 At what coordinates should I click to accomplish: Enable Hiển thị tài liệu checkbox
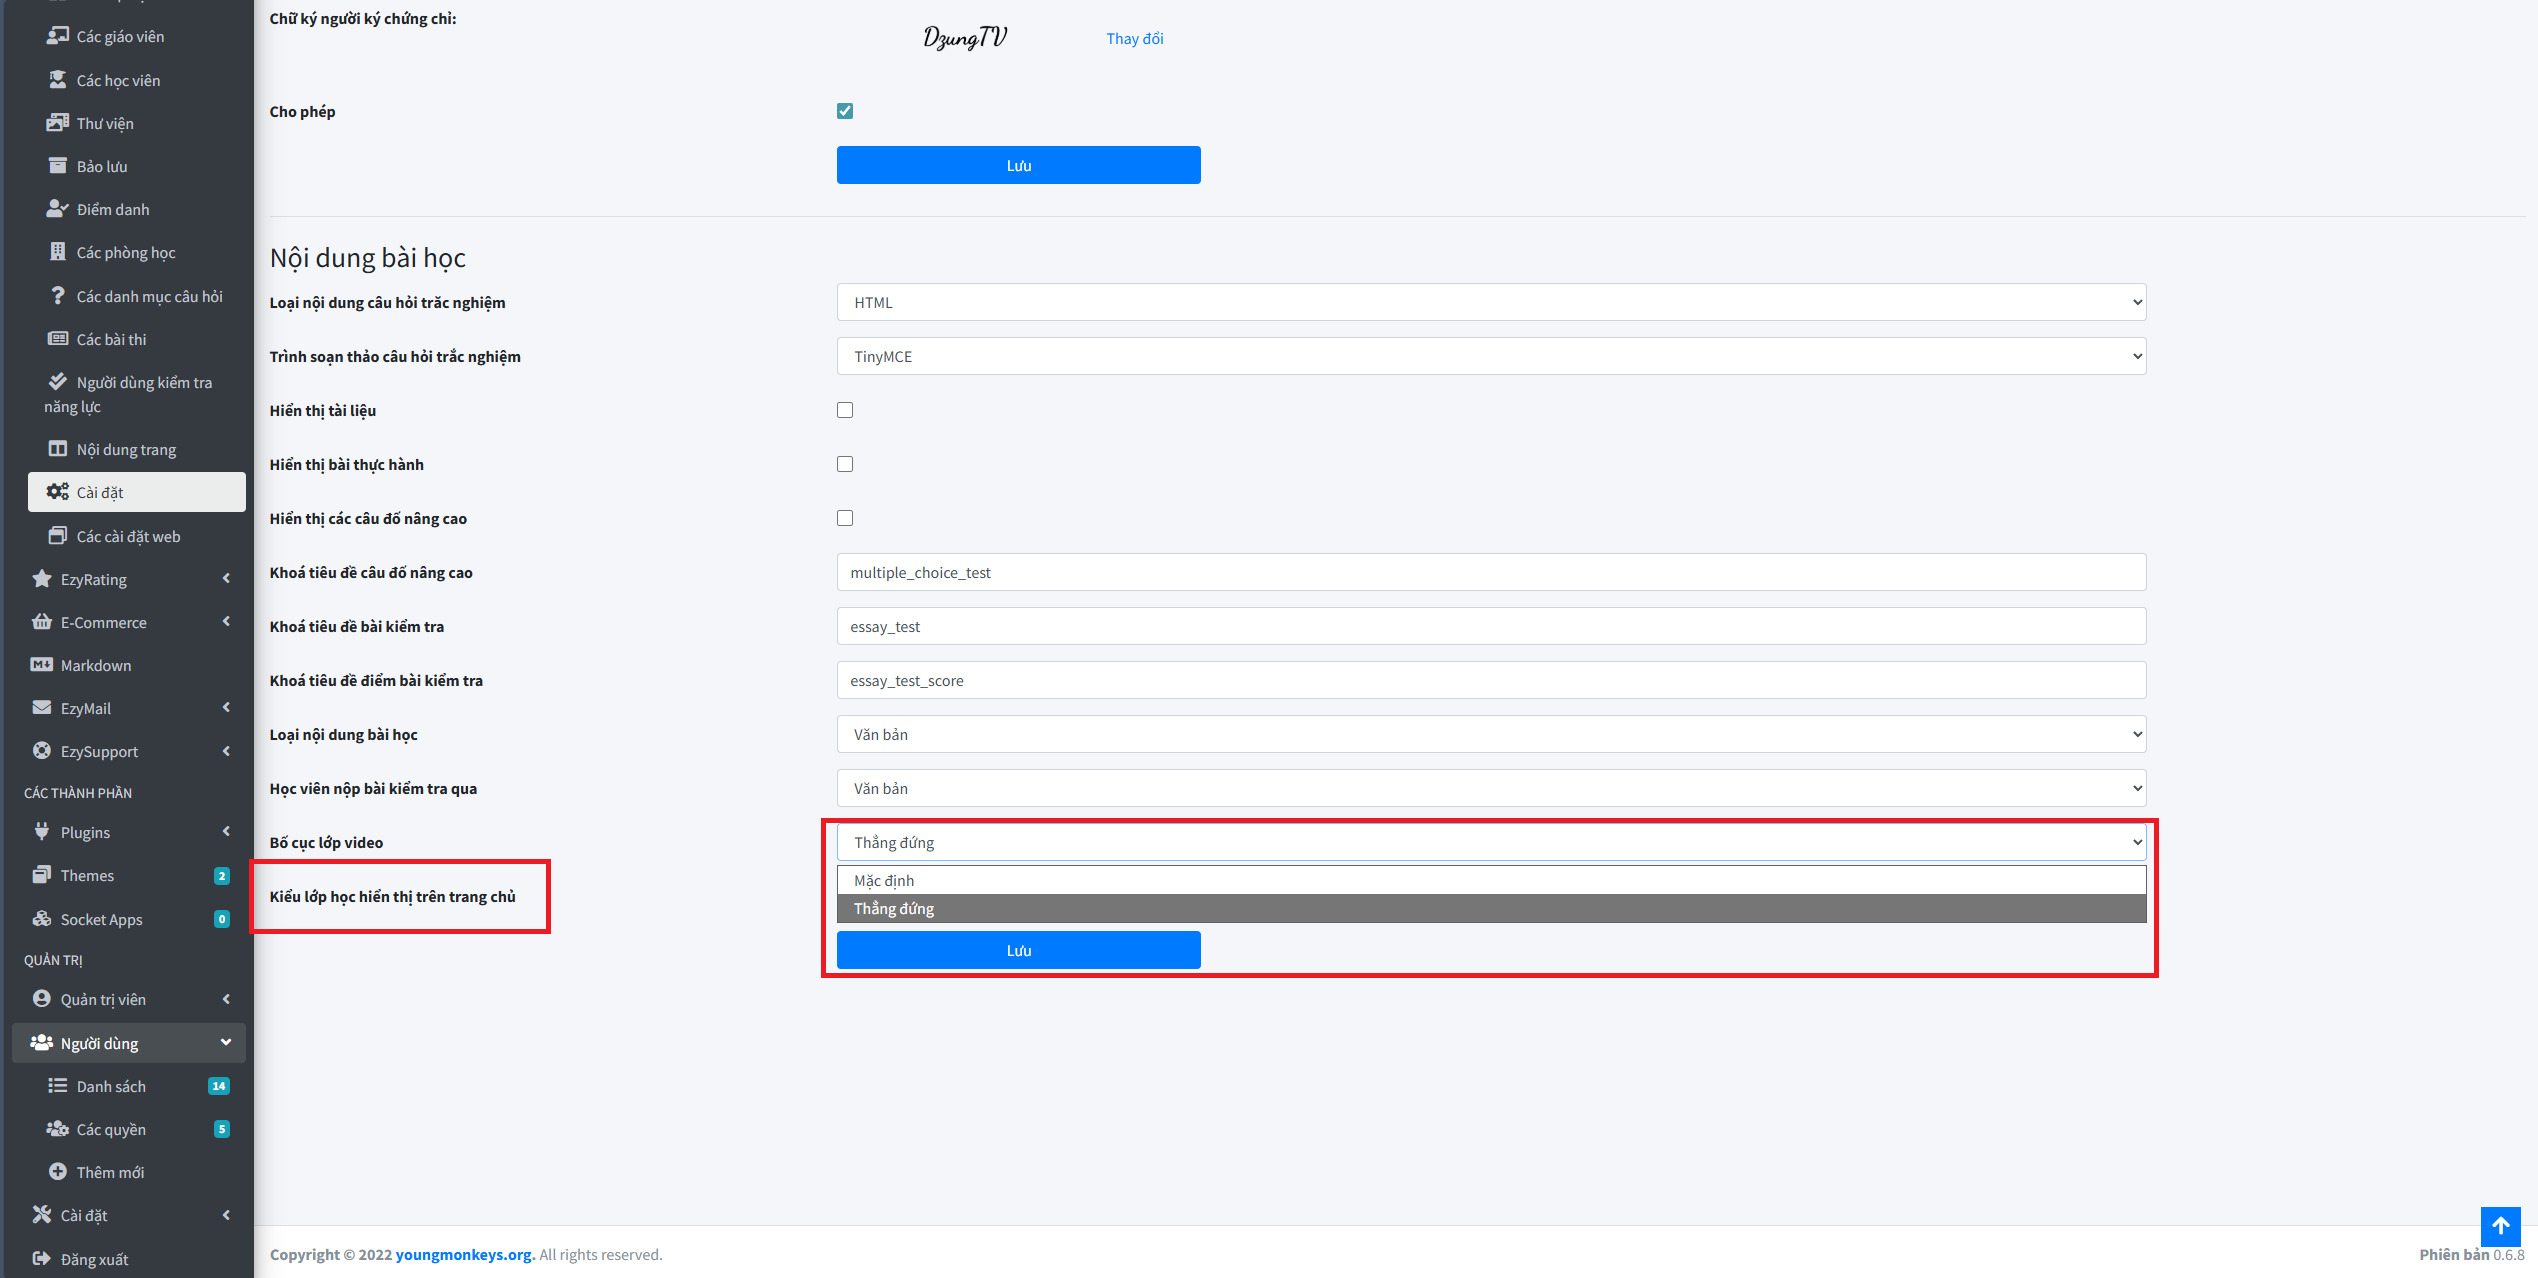(x=845, y=410)
